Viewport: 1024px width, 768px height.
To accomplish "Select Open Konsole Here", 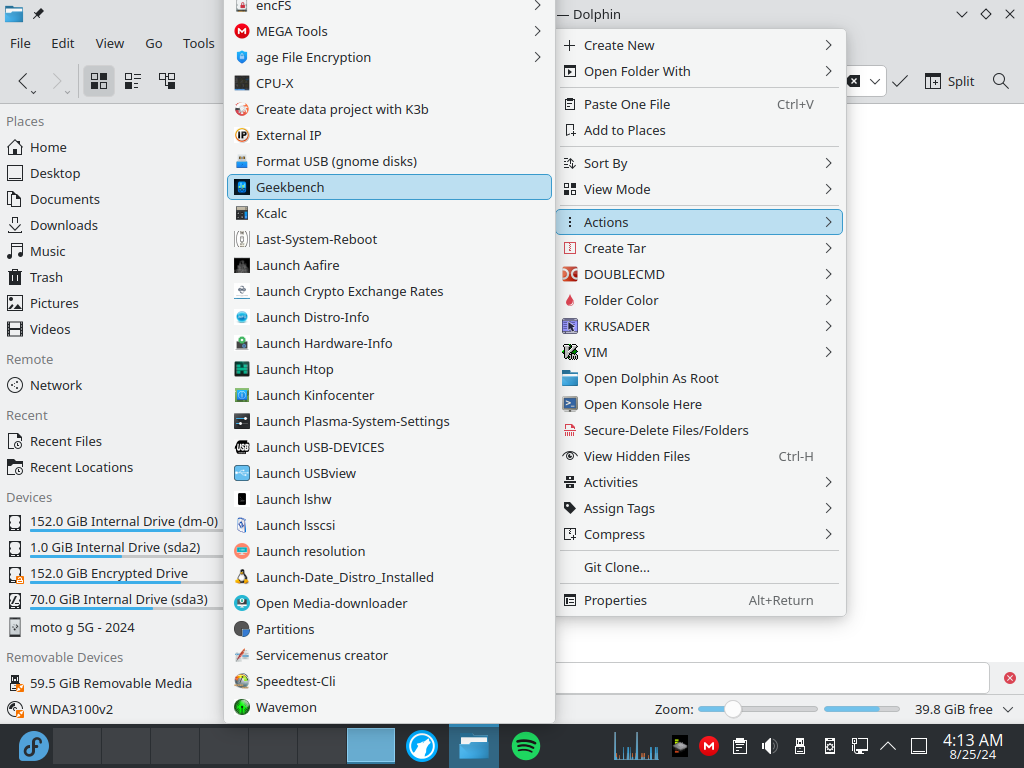I will (699, 404).
